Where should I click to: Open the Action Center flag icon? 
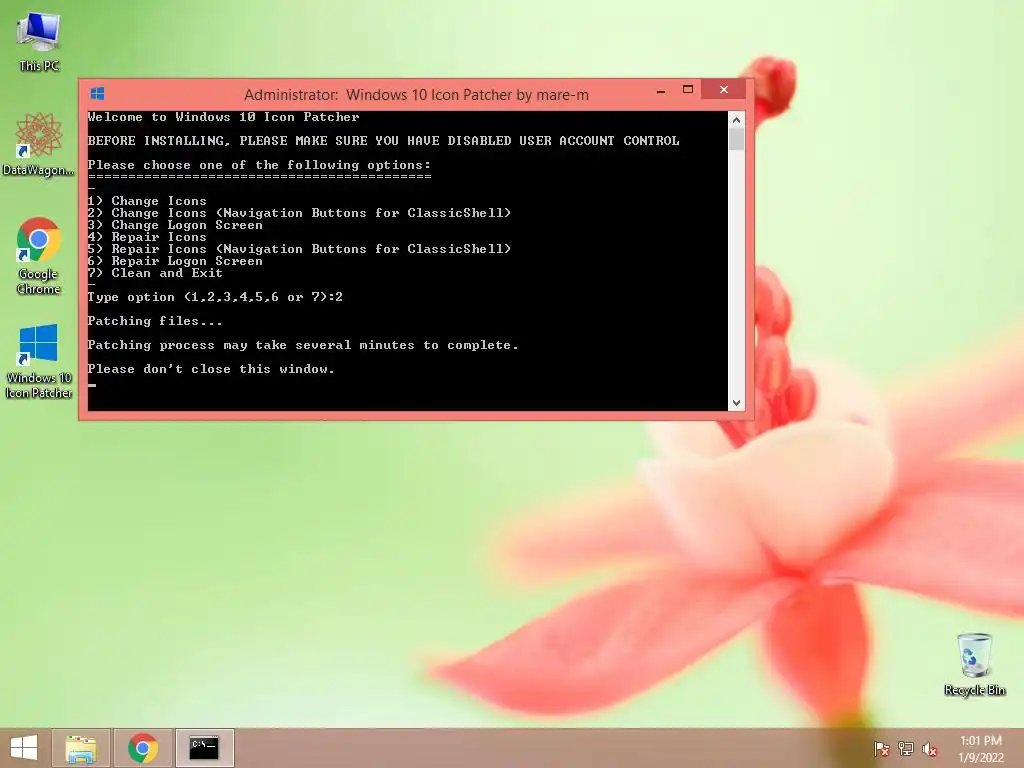click(881, 749)
